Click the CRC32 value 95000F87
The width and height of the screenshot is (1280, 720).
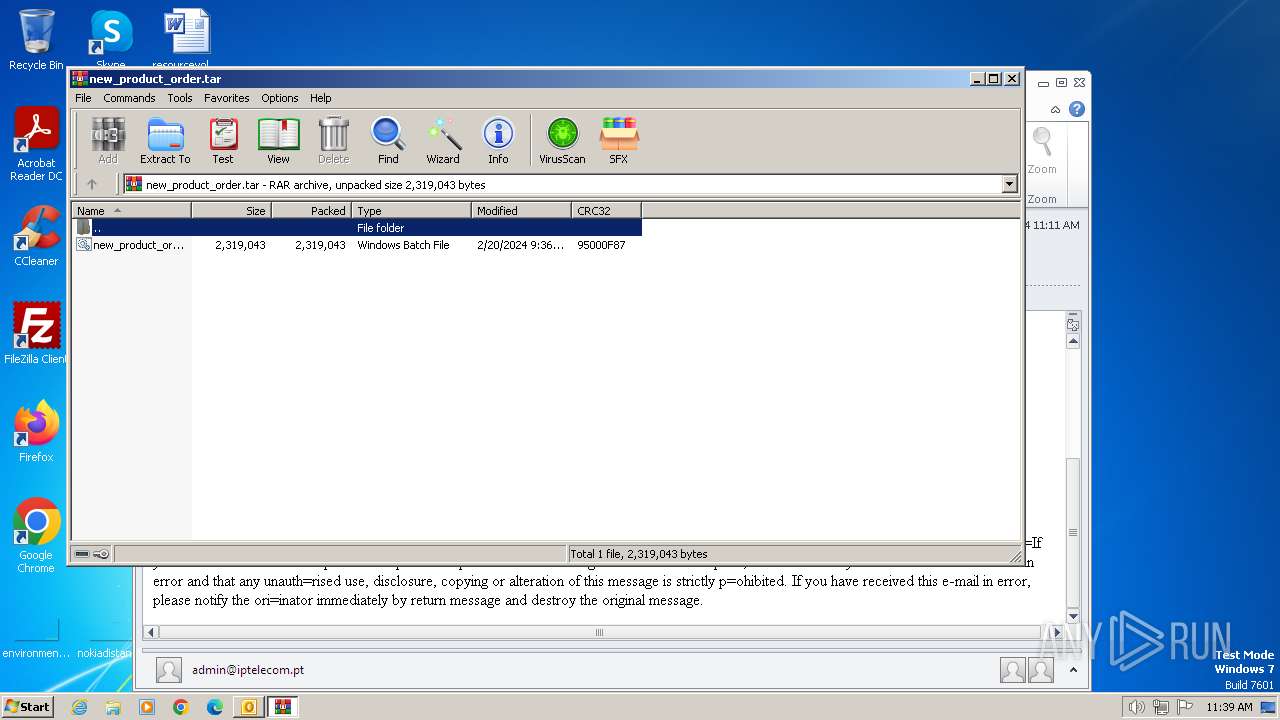601,245
